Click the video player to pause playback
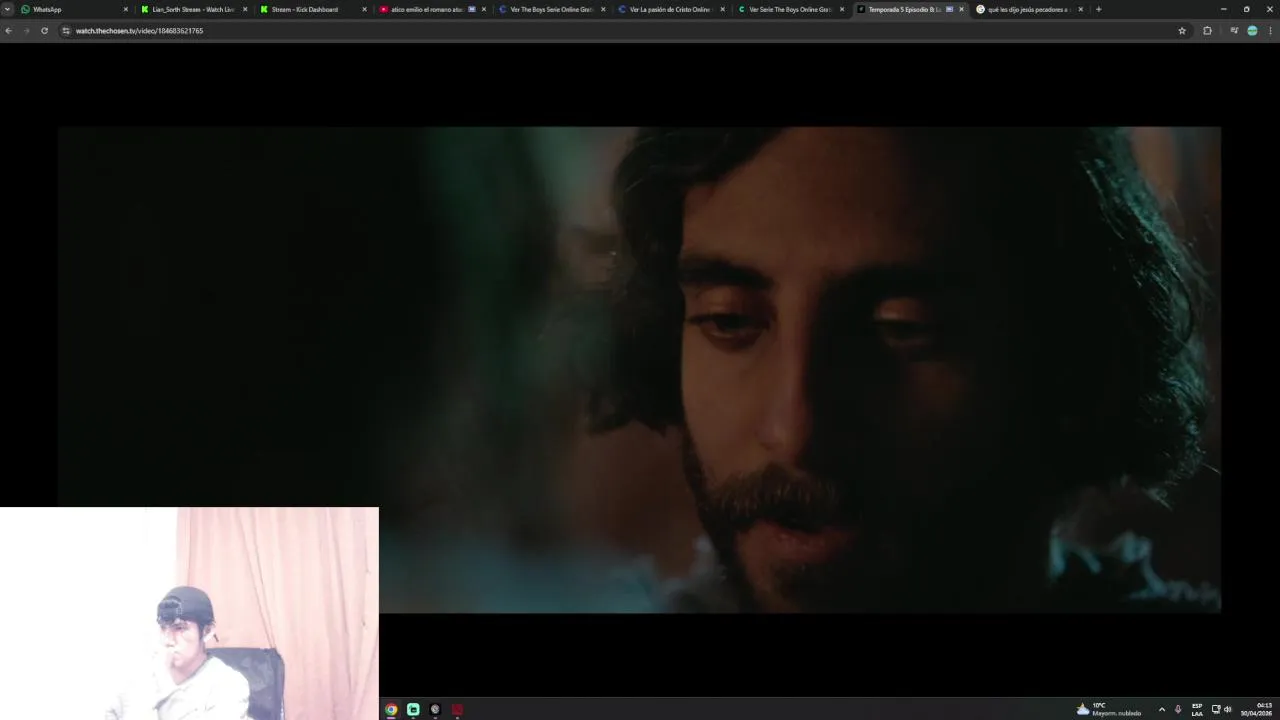Image resolution: width=1280 pixels, height=720 pixels. [639, 369]
